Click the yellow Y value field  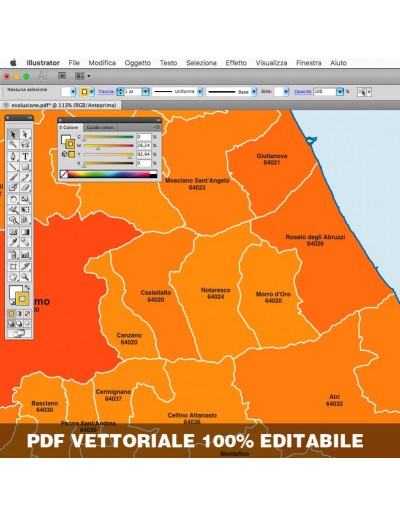click(x=144, y=155)
